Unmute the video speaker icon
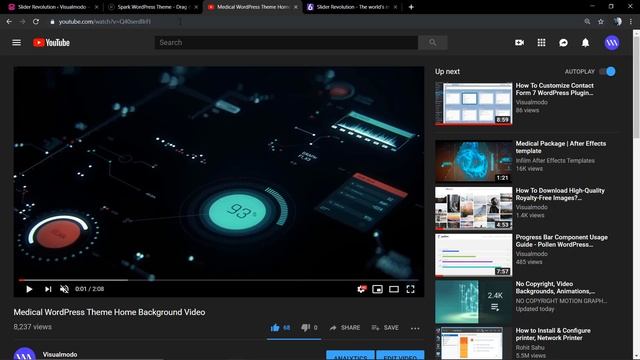This screenshot has height=360, width=640. click(64, 289)
